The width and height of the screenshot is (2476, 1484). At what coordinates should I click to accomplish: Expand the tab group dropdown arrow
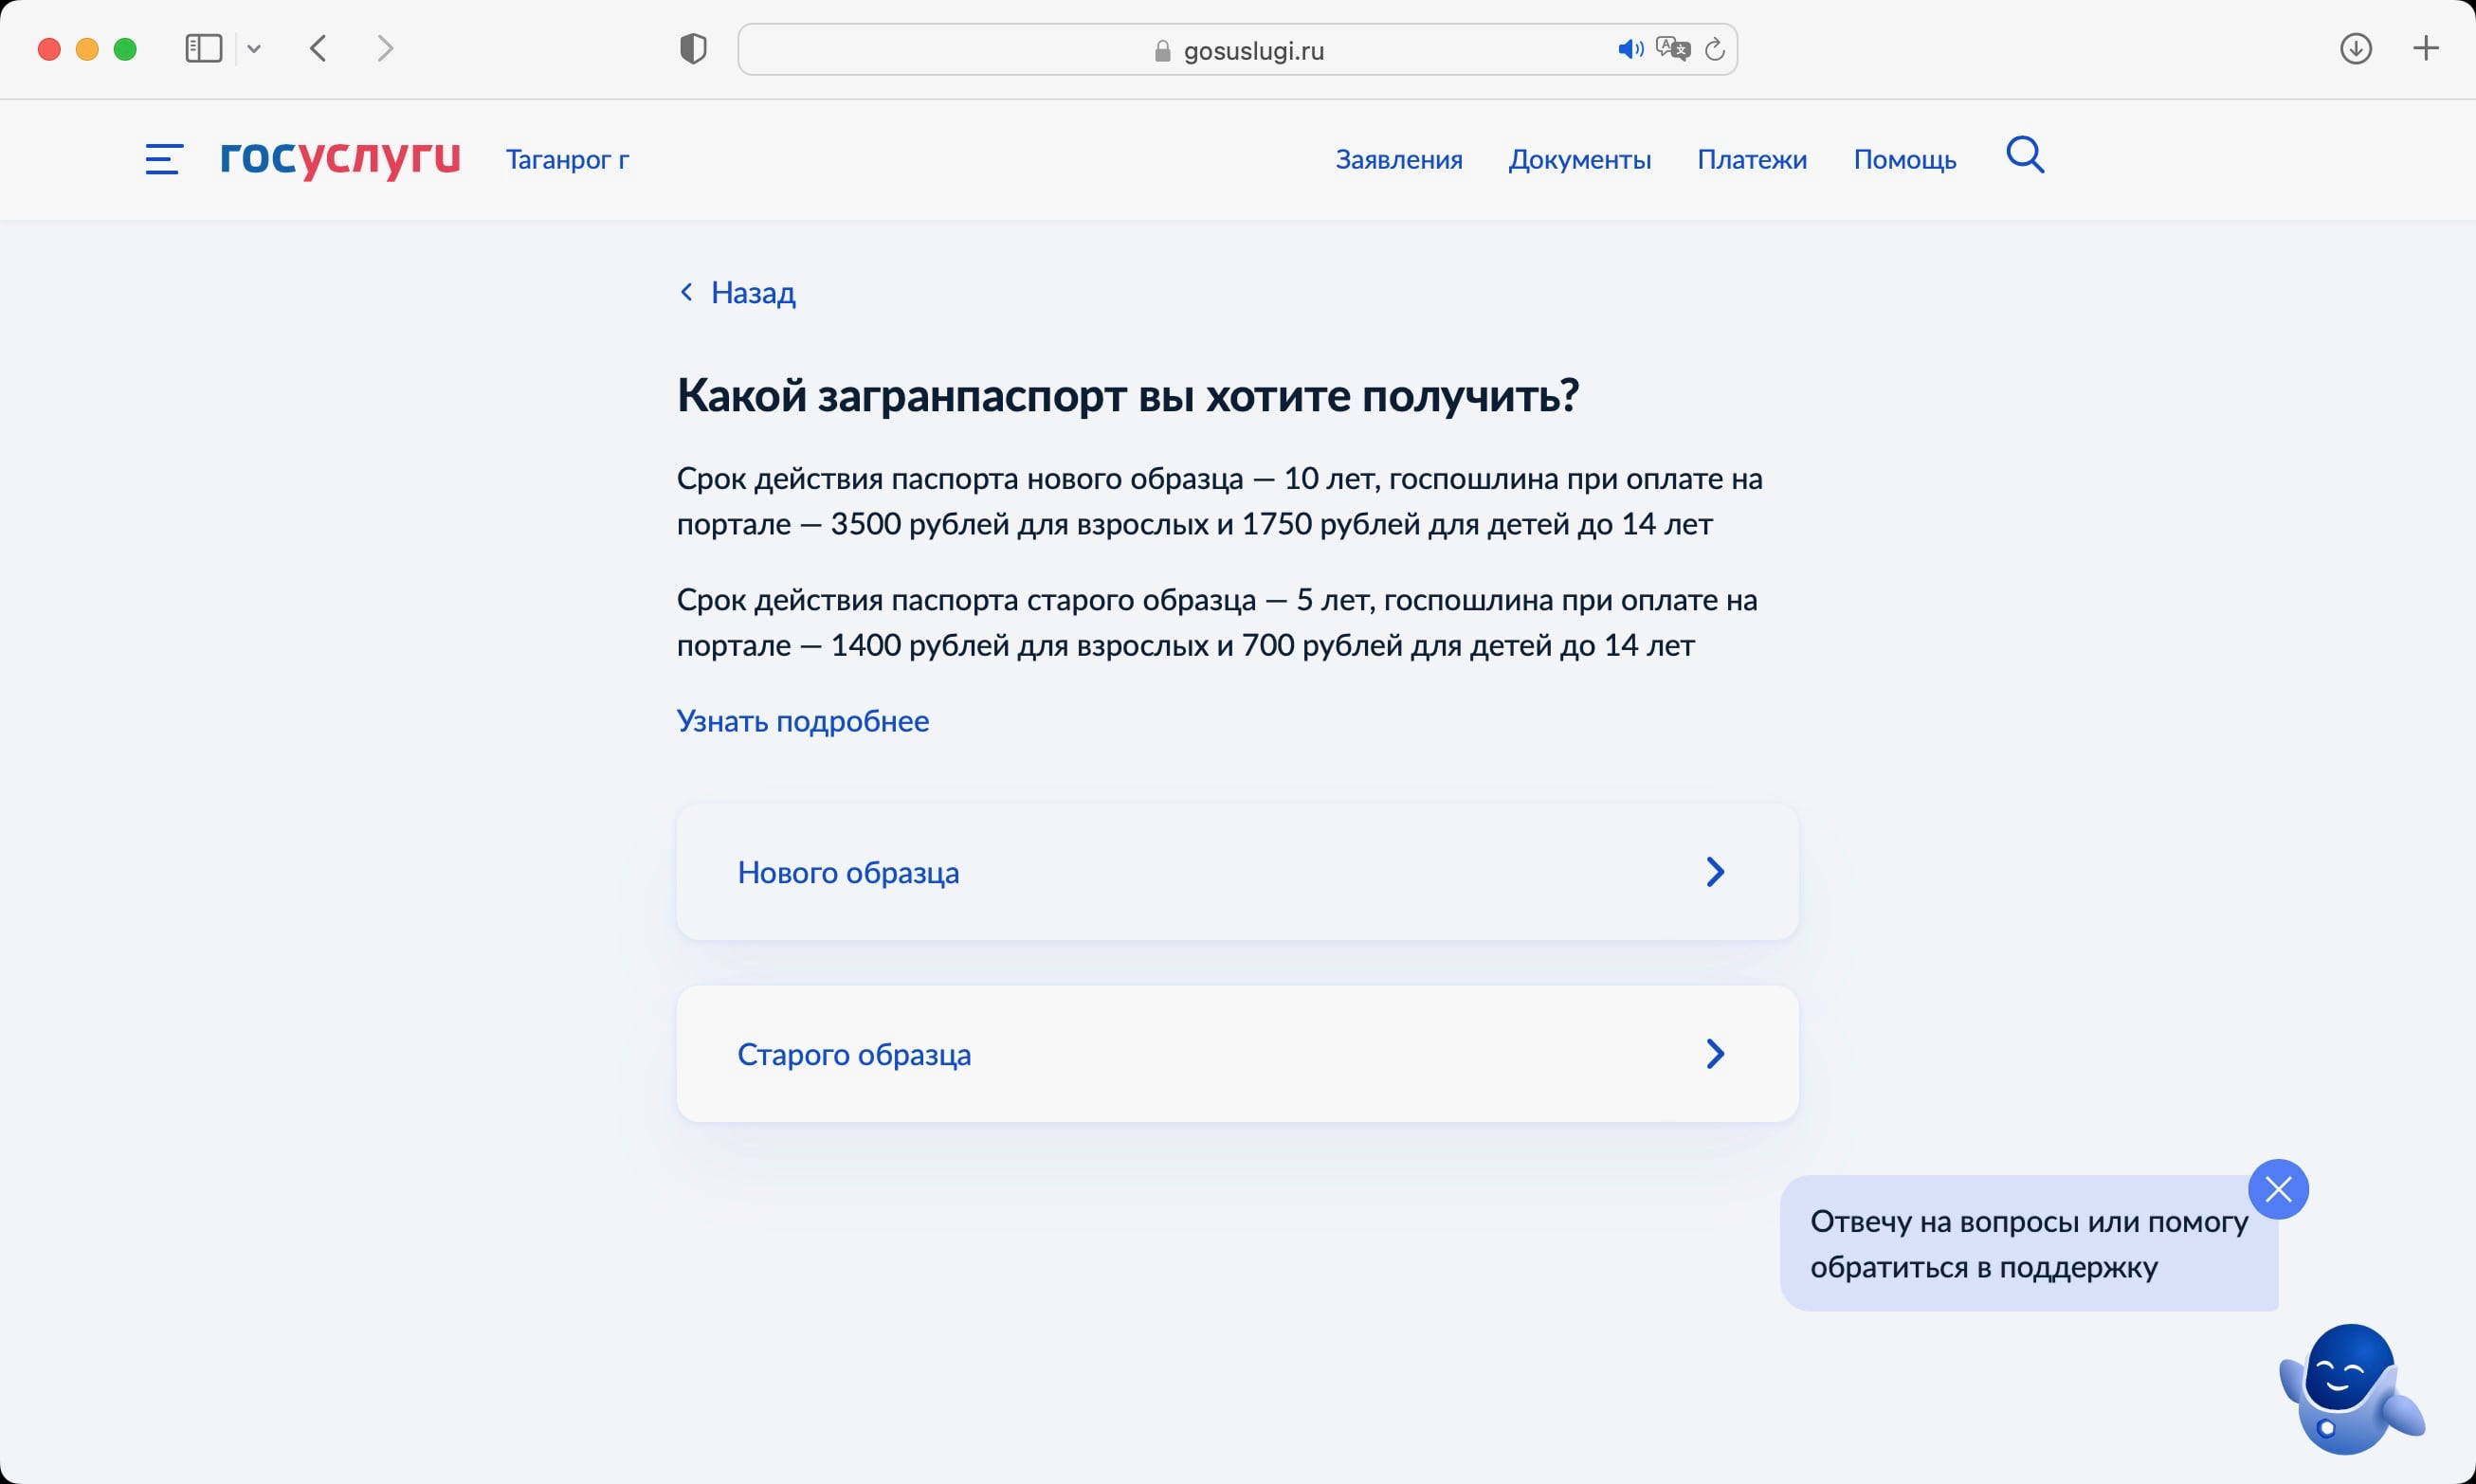pyautogui.click(x=254, y=48)
